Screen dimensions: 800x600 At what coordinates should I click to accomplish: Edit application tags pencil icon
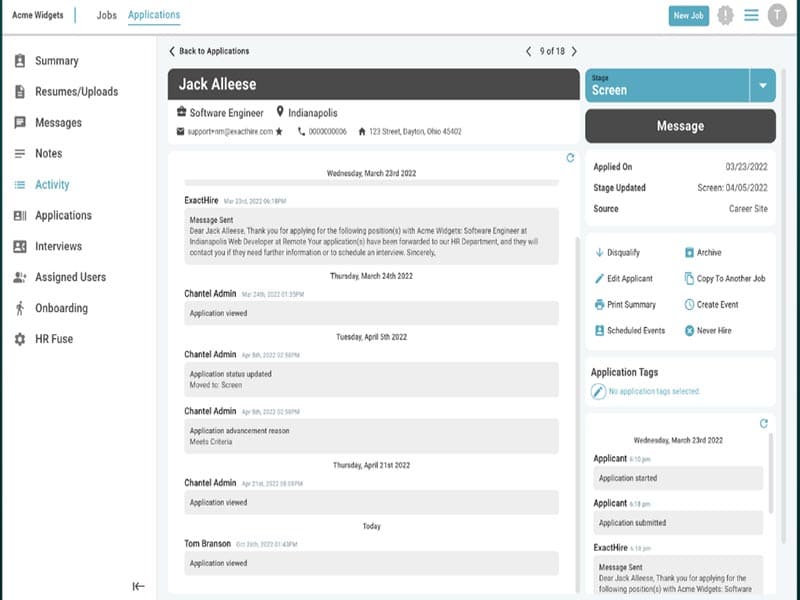[598, 392]
